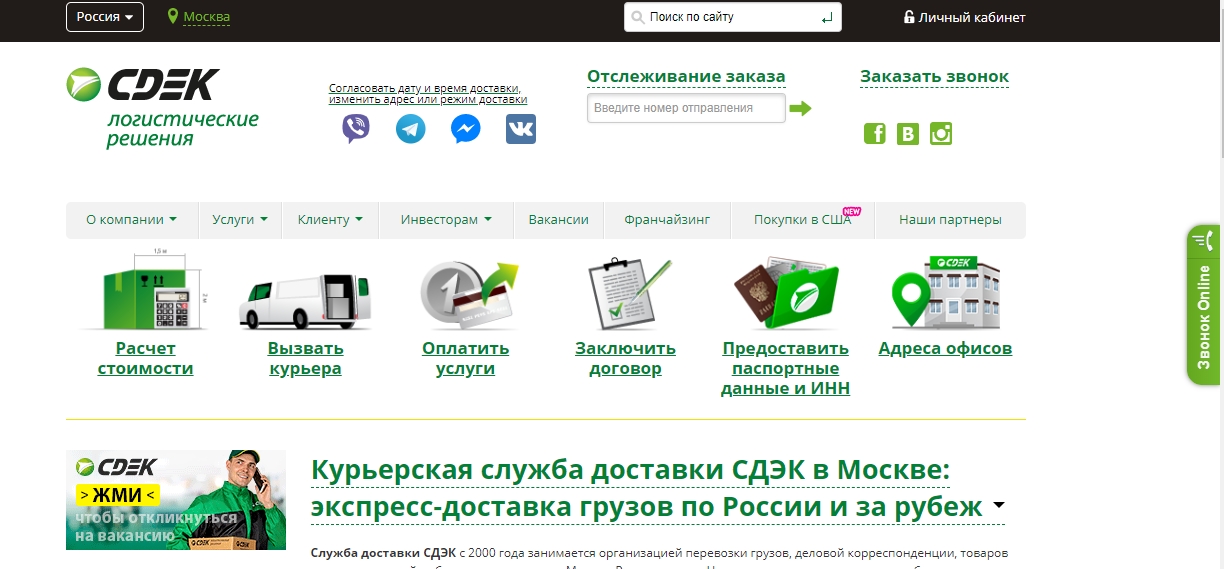The image size is (1224, 569).
Task: Click the blue VK messenger icon
Action: pos(520,129)
